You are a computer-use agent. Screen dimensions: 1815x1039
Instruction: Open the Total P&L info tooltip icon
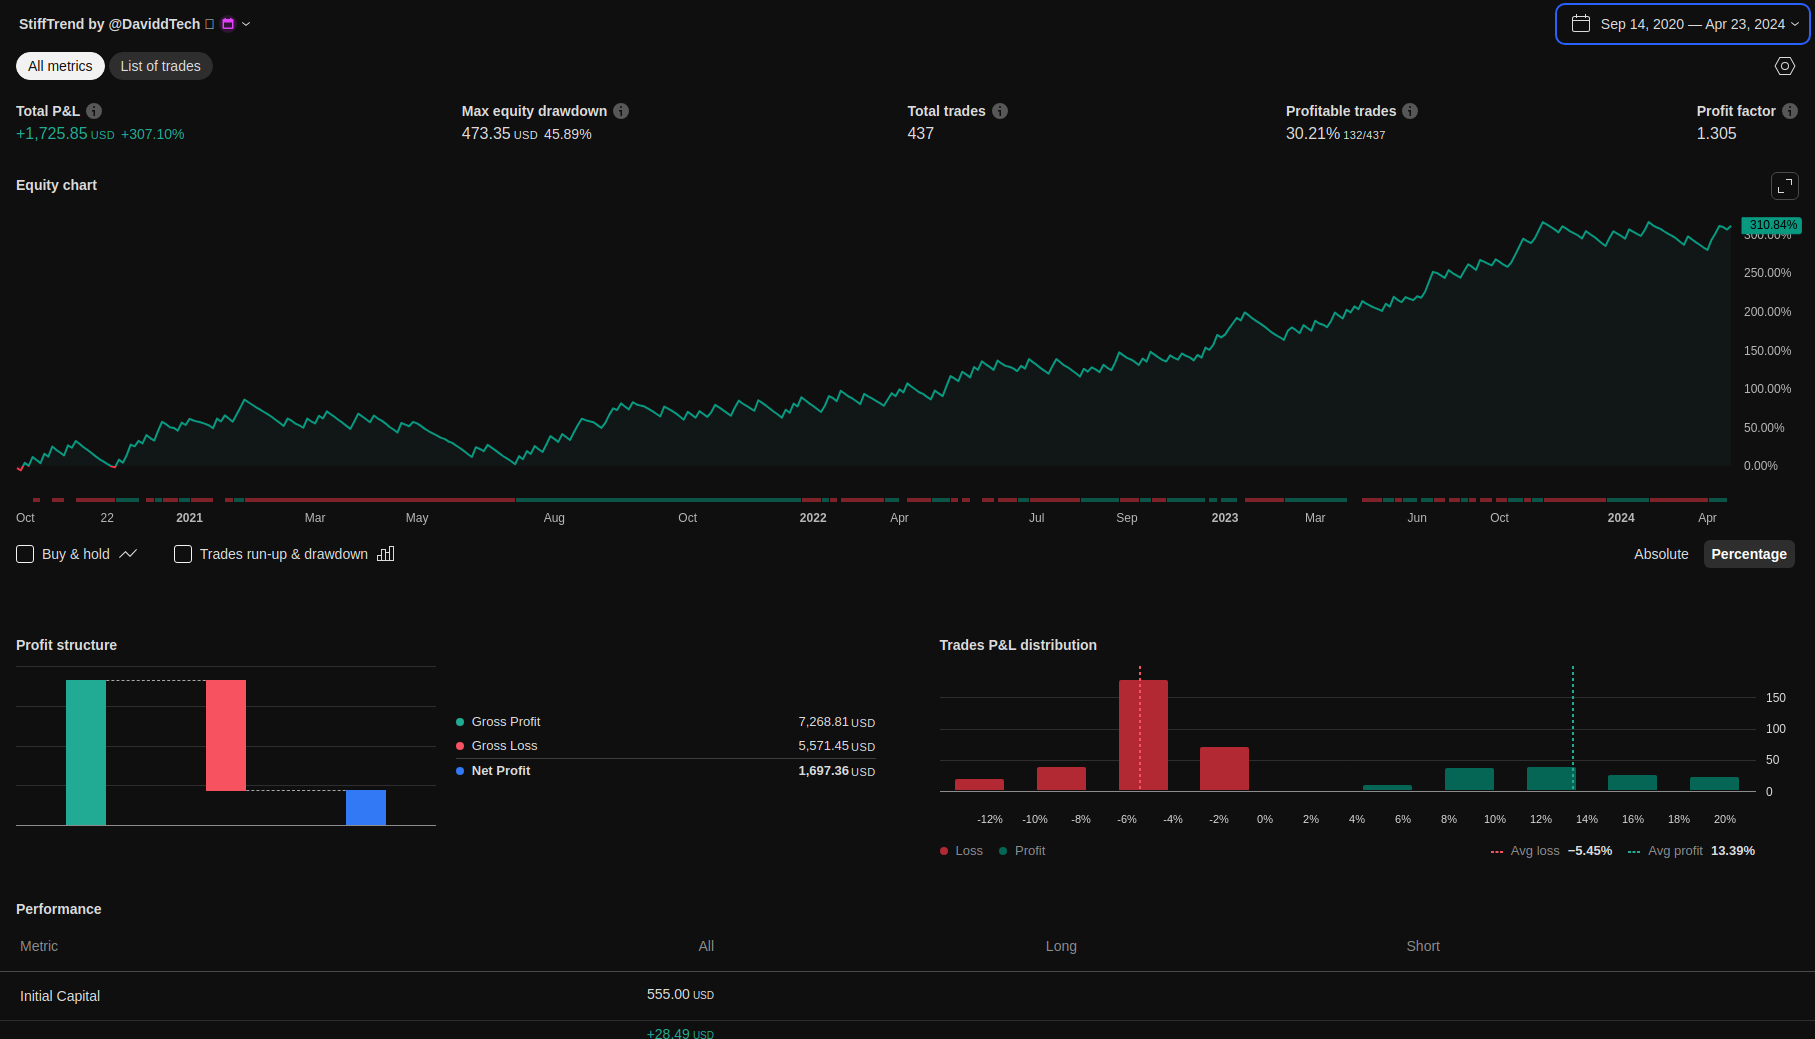[94, 111]
